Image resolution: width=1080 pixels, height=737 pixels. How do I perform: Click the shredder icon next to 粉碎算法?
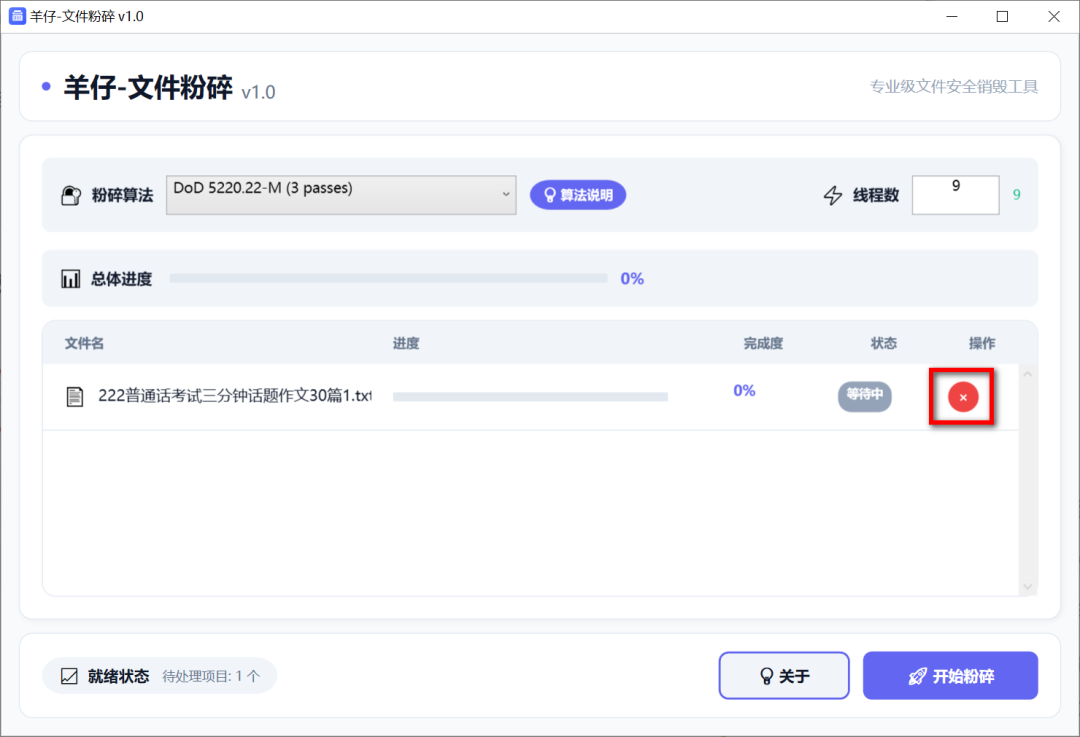[72, 195]
